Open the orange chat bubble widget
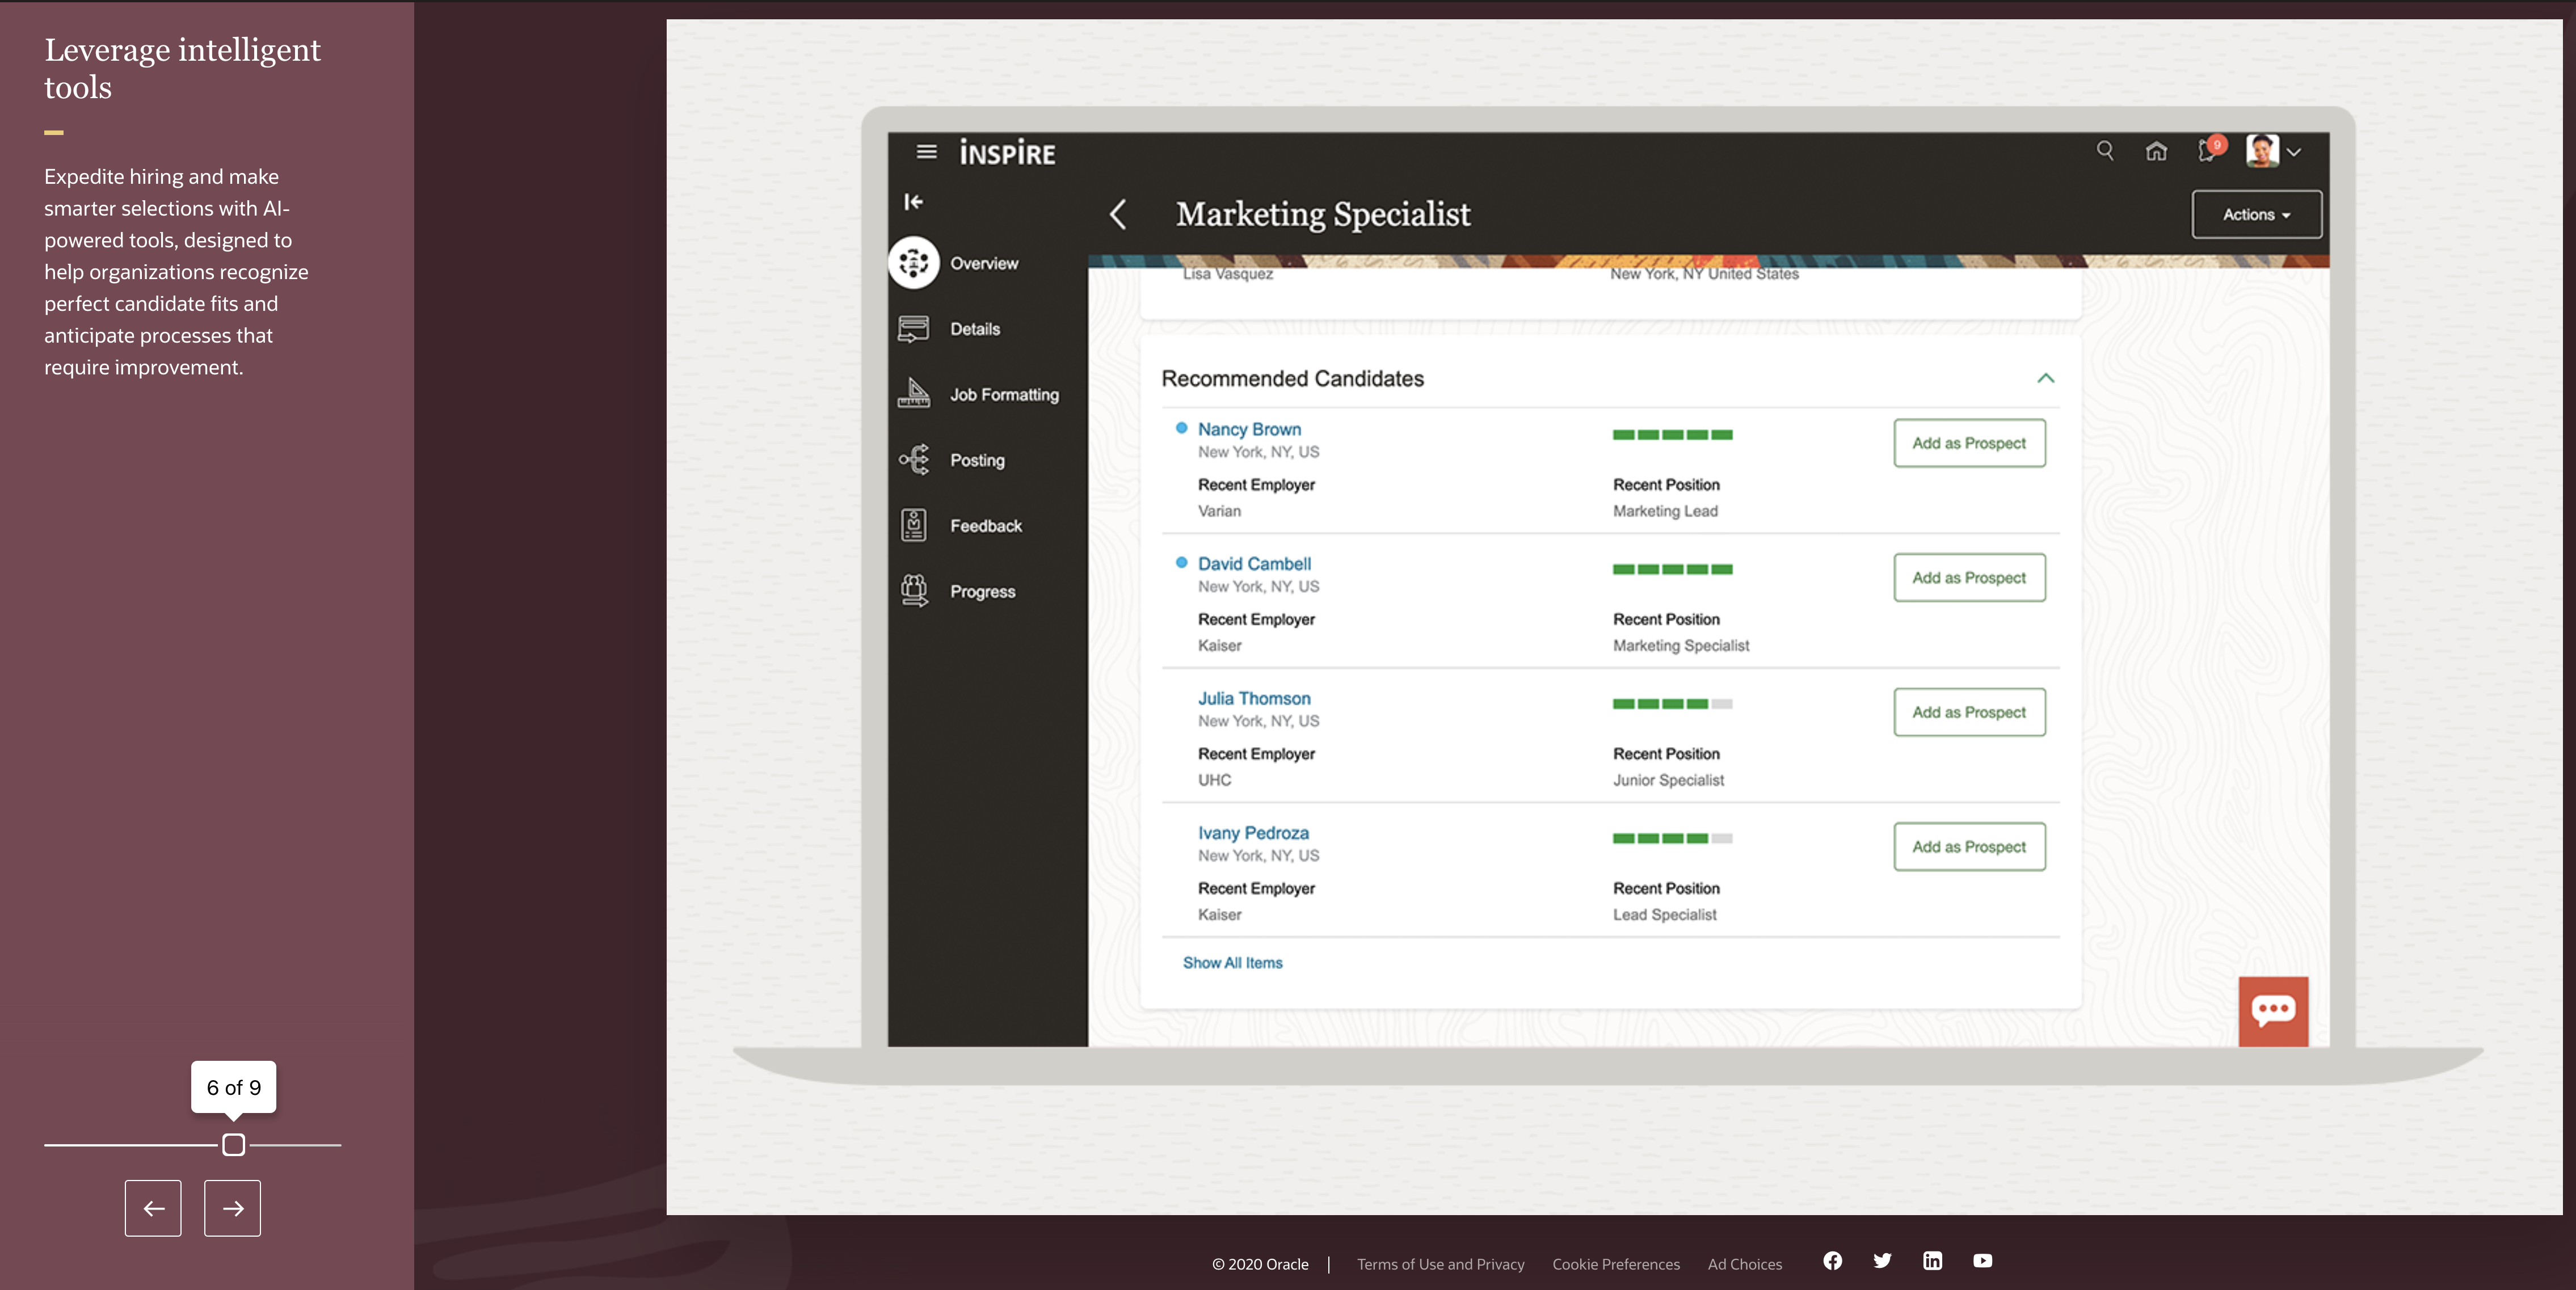Screen dimensions: 2576x1290 pyautogui.click(x=2272, y=1010)
